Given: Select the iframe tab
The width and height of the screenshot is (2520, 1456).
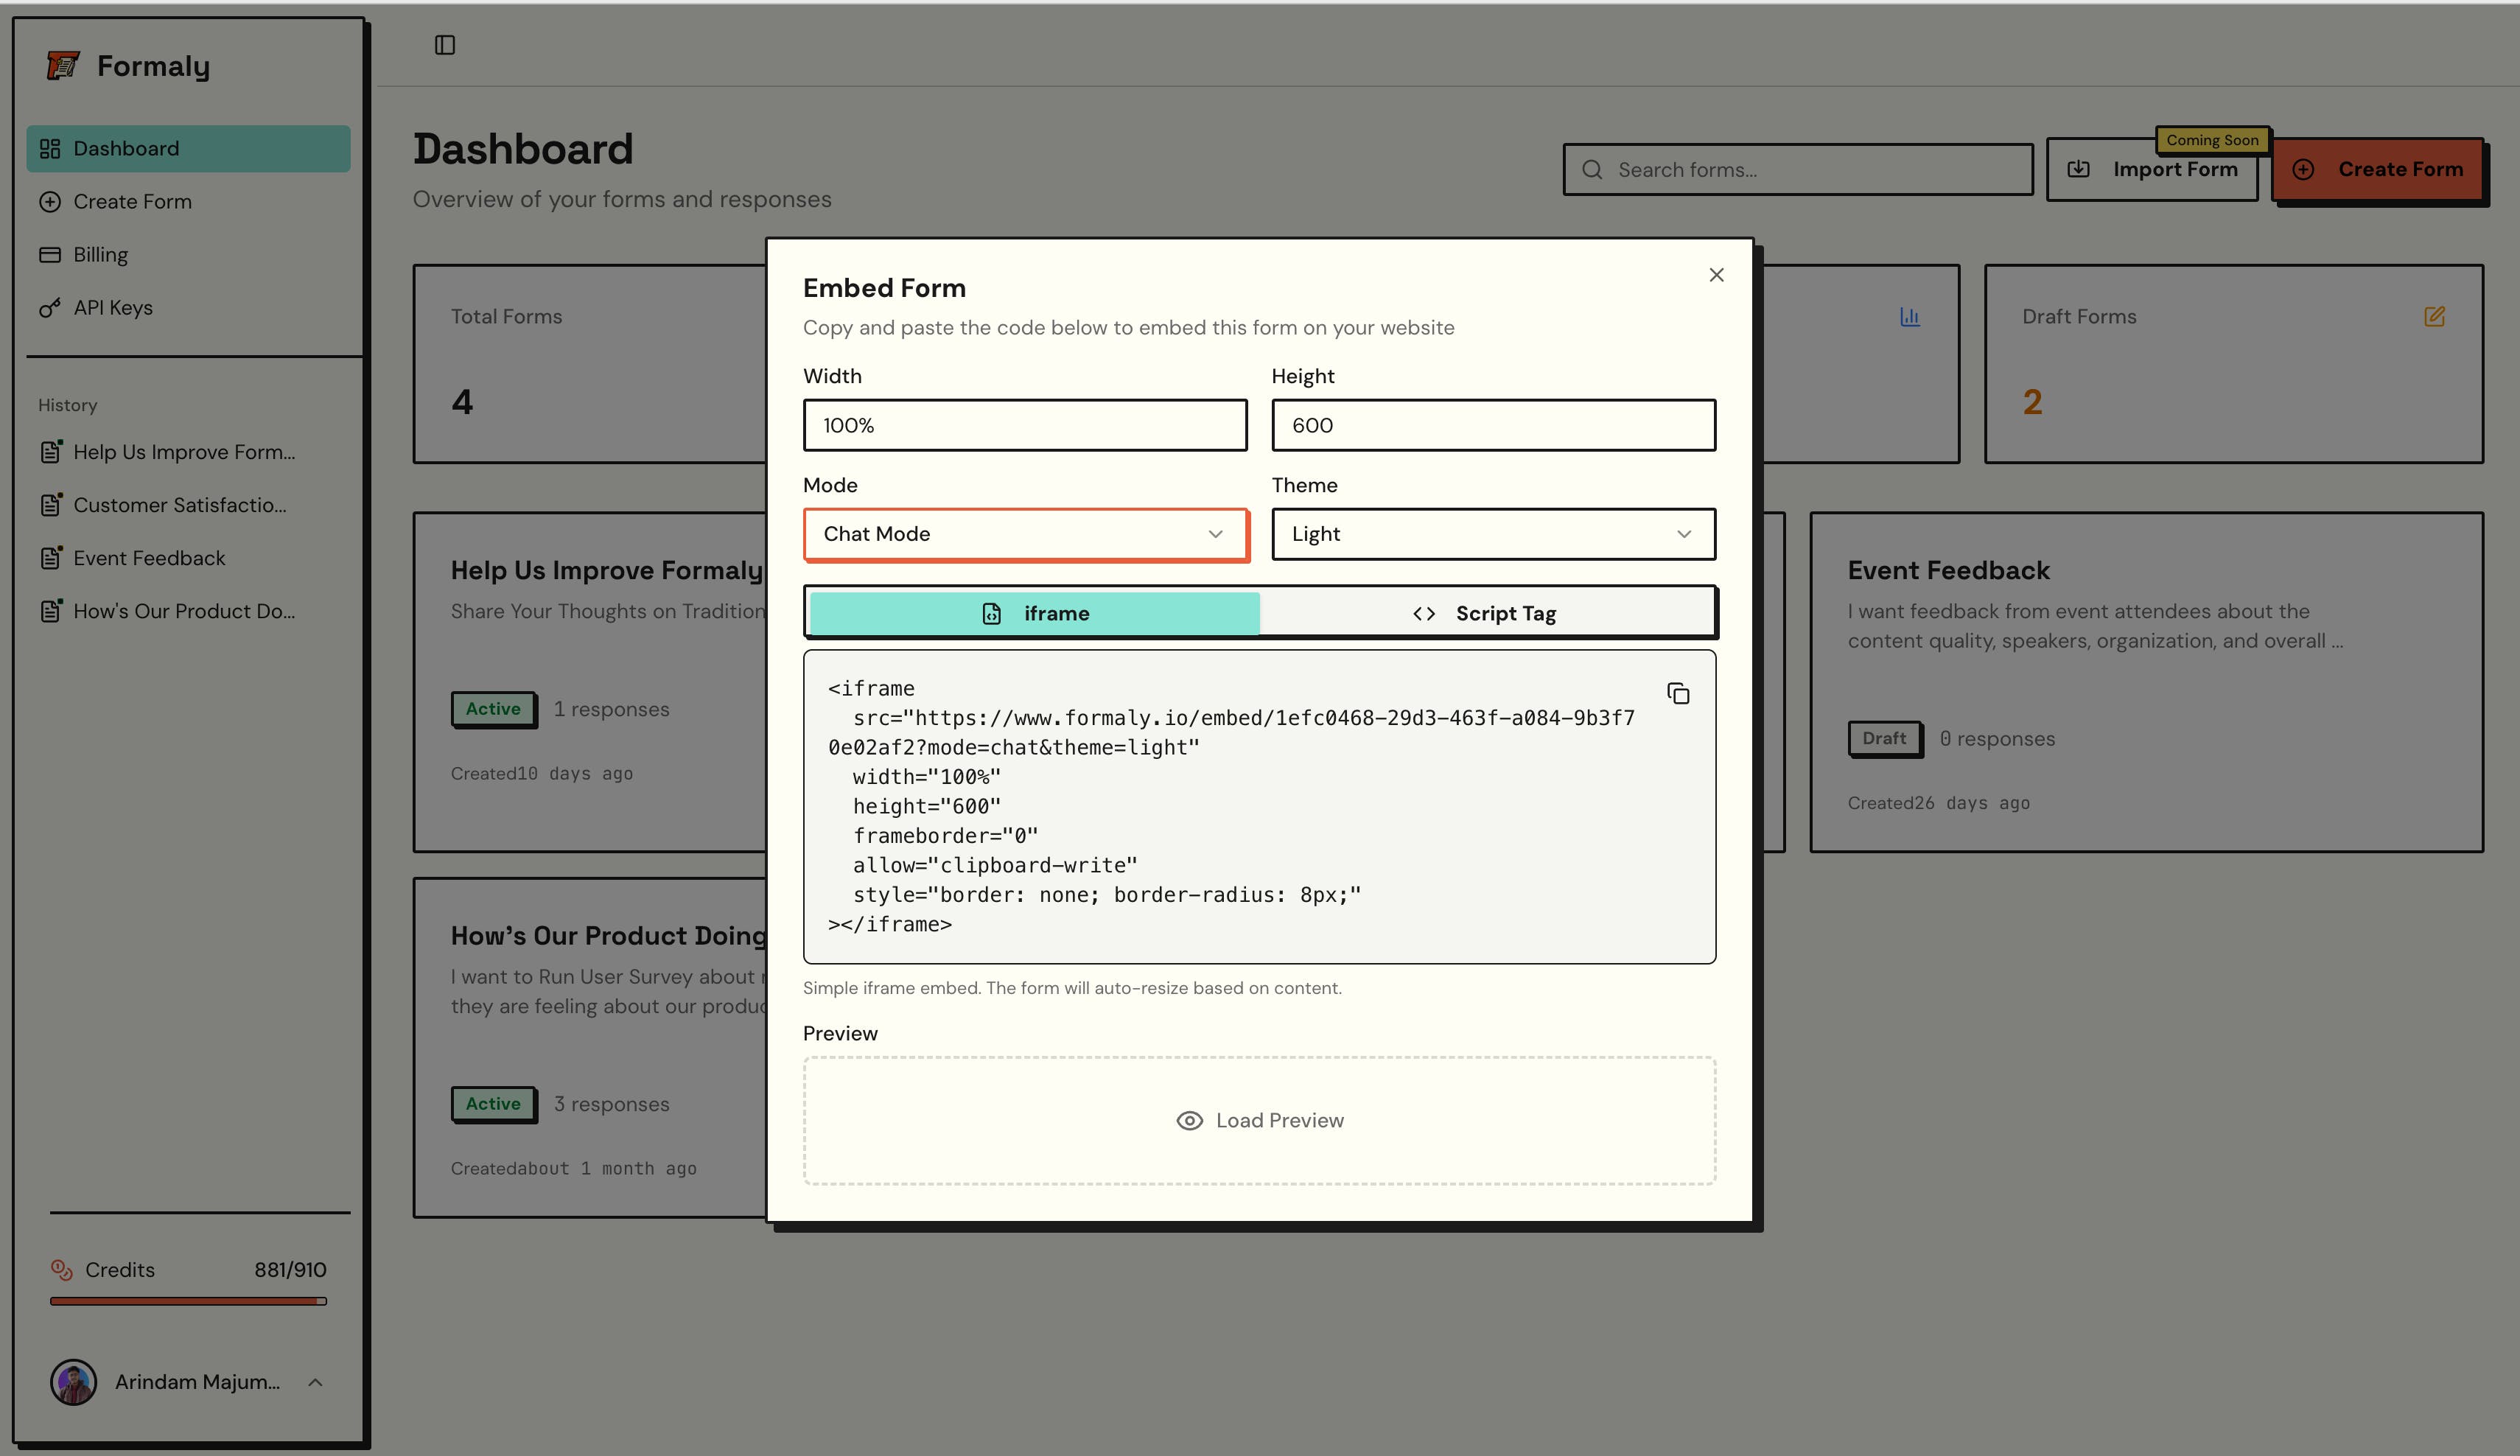Looking at the screenshot, I should (x=1035, y=613).
